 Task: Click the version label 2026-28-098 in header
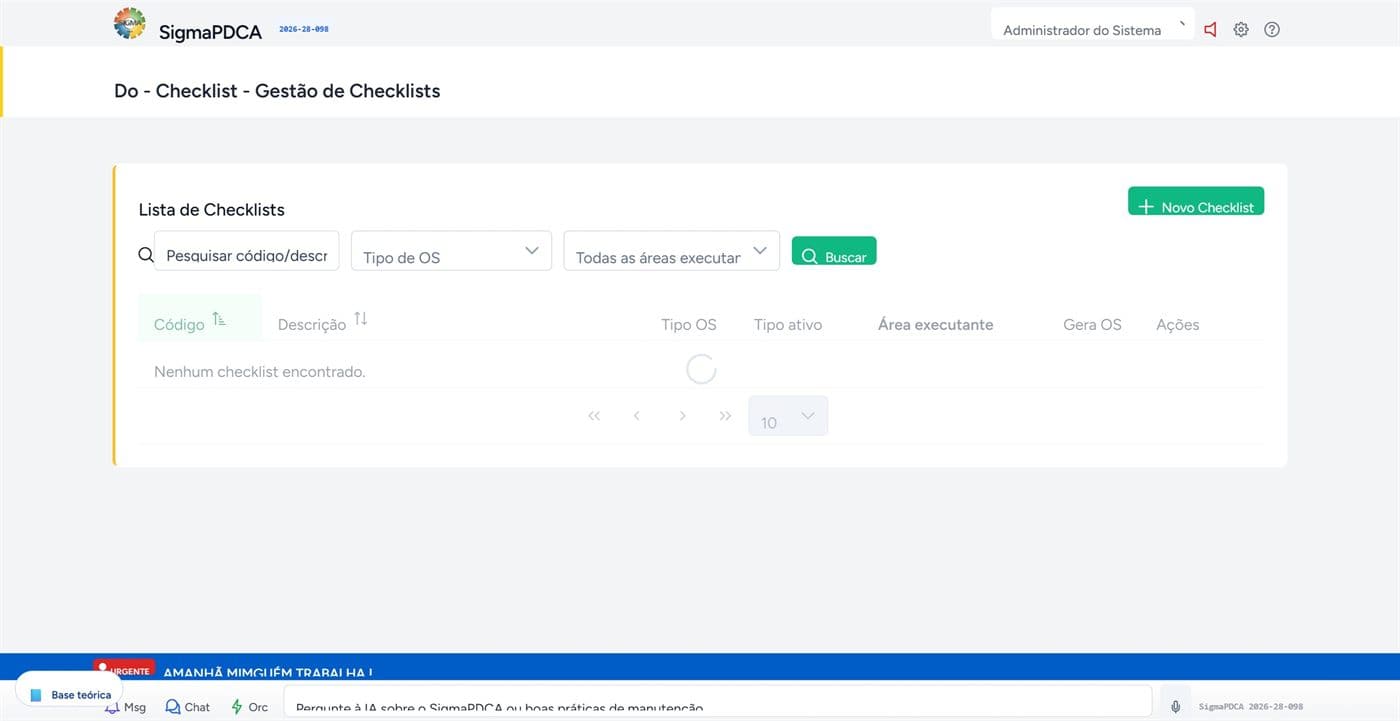point(304,29)
